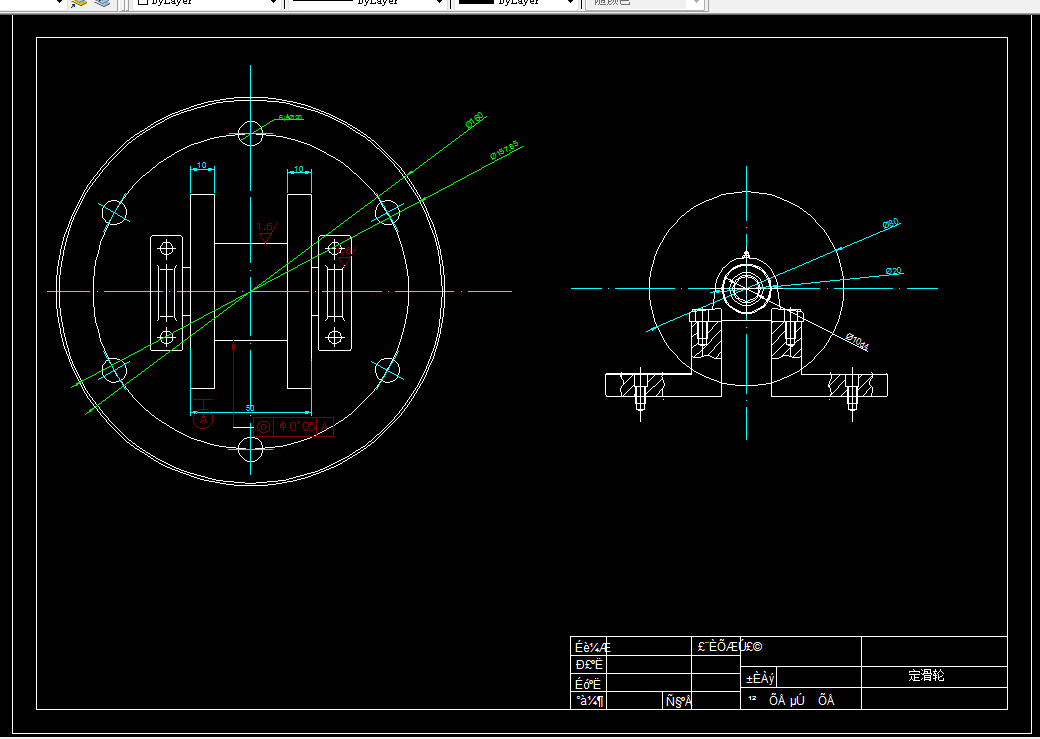Select the "10" dimension above the left flange
1040x739 pixels.
(202, 165)
